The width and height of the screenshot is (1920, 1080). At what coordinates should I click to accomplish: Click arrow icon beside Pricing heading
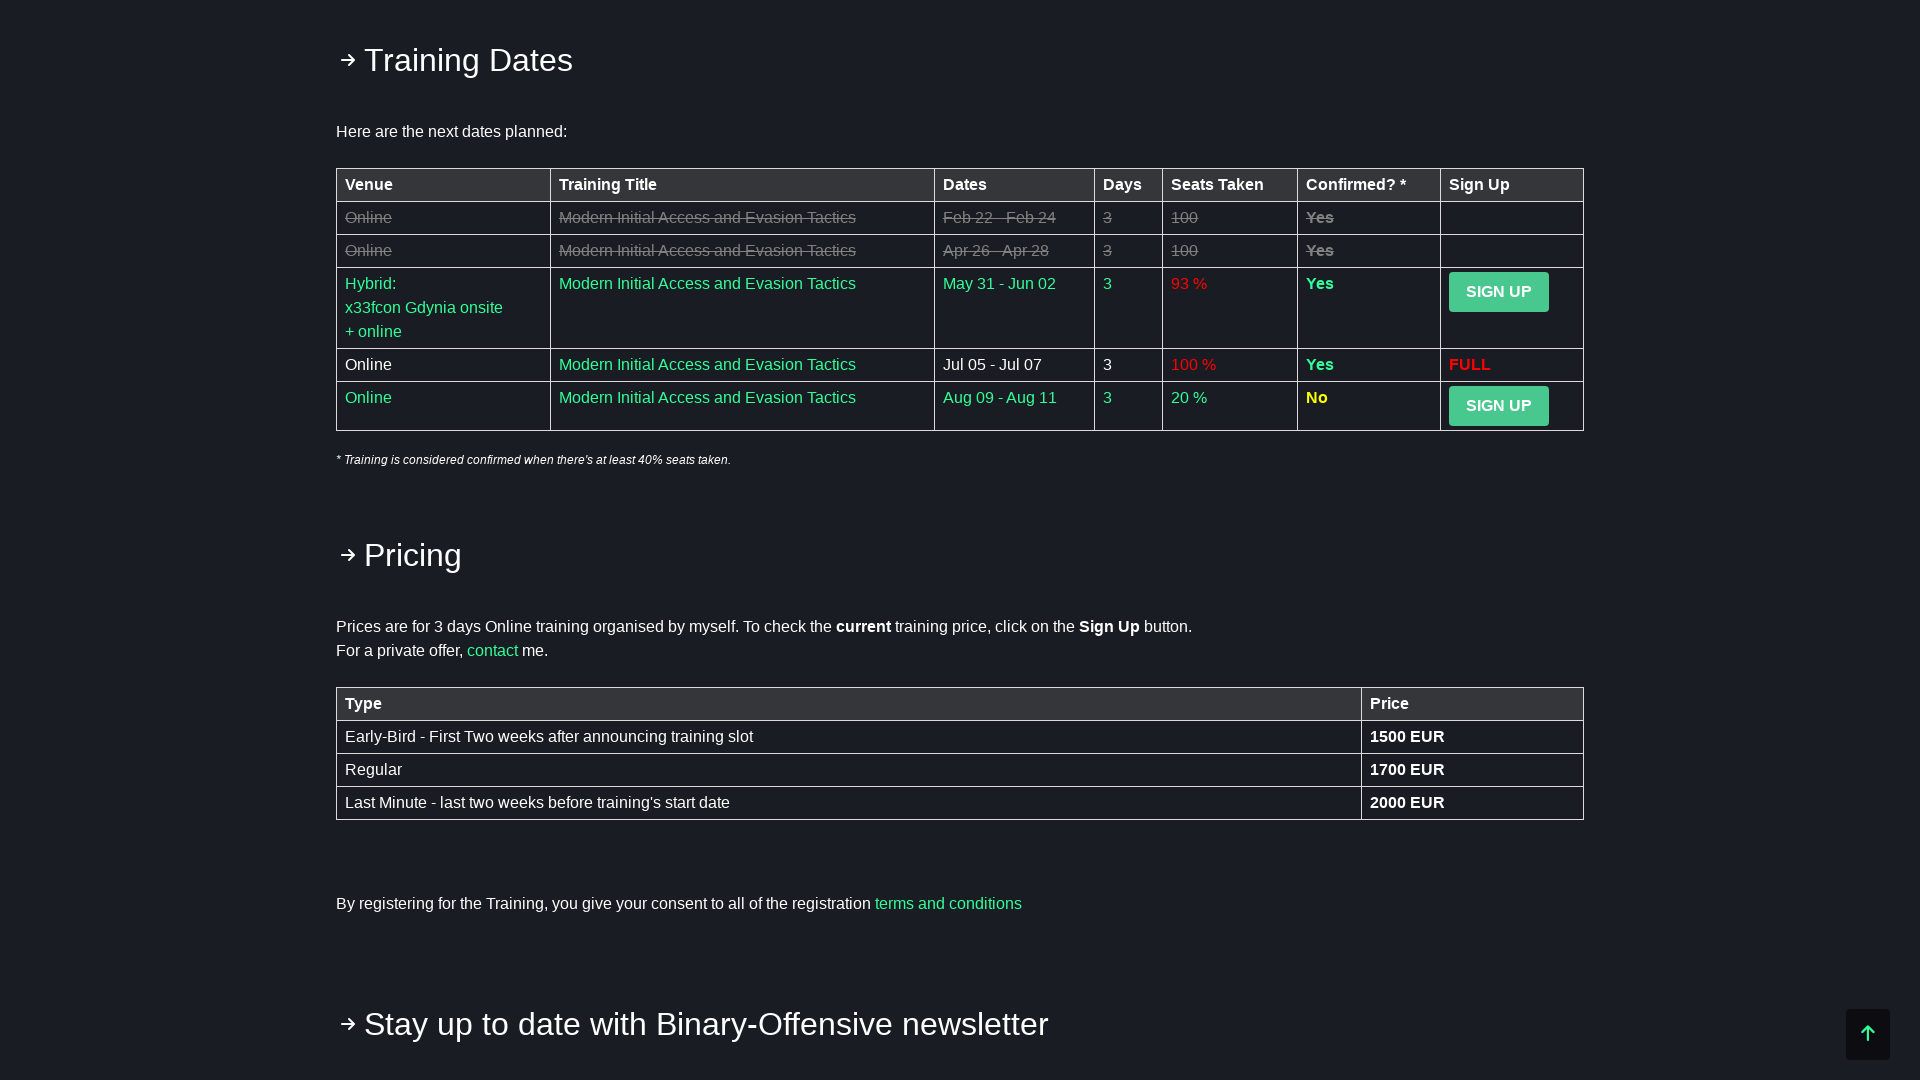pos(348,555)
